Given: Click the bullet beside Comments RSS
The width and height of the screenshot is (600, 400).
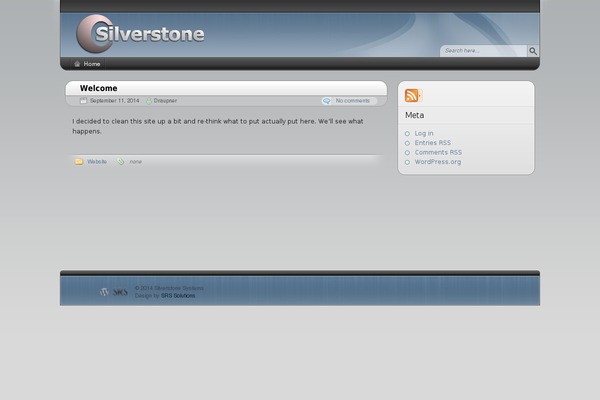Looking at the screenshot, I should (407, 153).
